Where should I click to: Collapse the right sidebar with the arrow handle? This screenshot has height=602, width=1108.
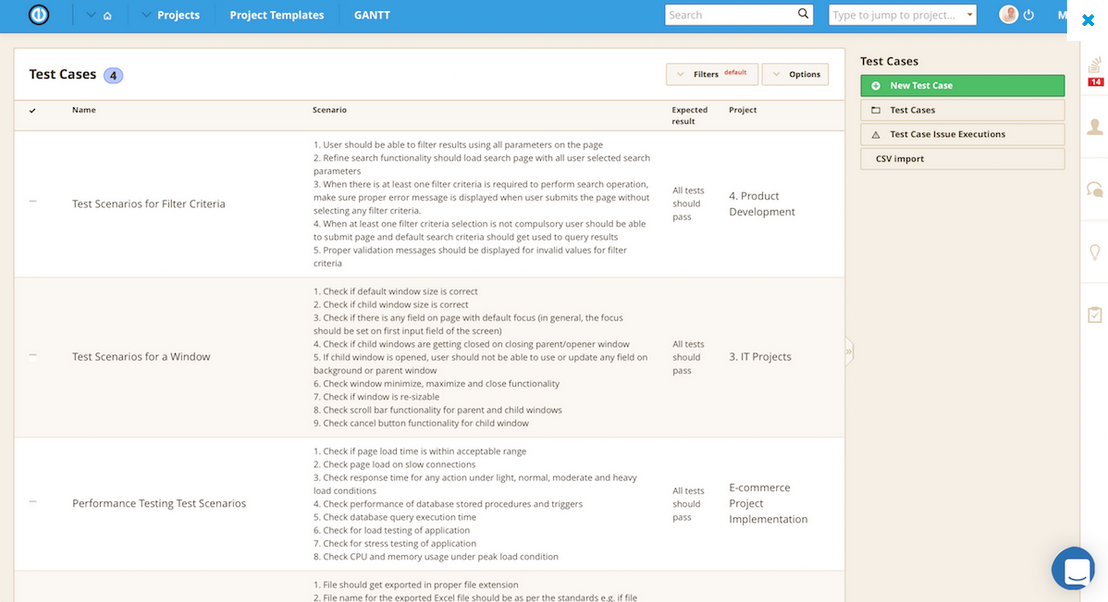(x=849, y=351)
